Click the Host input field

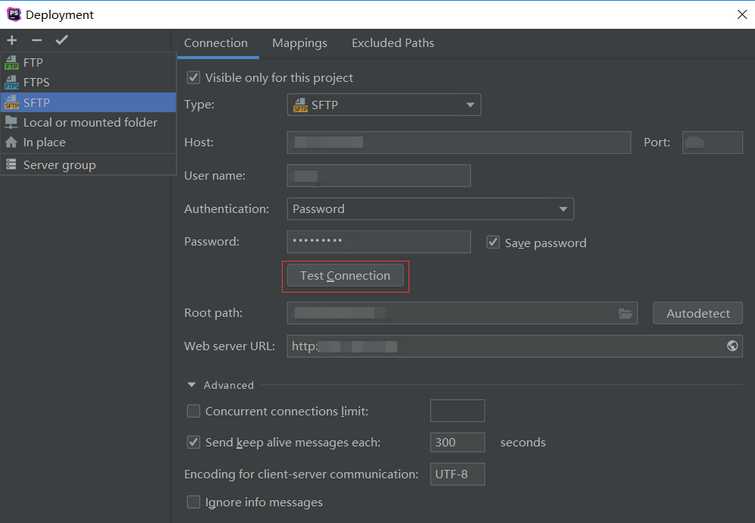(x=459, y=143)
